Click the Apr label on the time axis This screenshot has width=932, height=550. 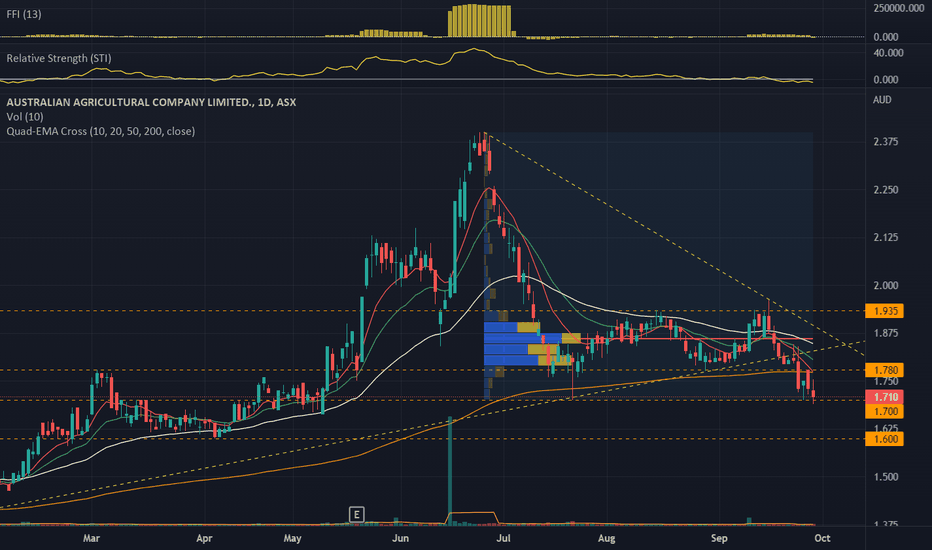[204, 538]
